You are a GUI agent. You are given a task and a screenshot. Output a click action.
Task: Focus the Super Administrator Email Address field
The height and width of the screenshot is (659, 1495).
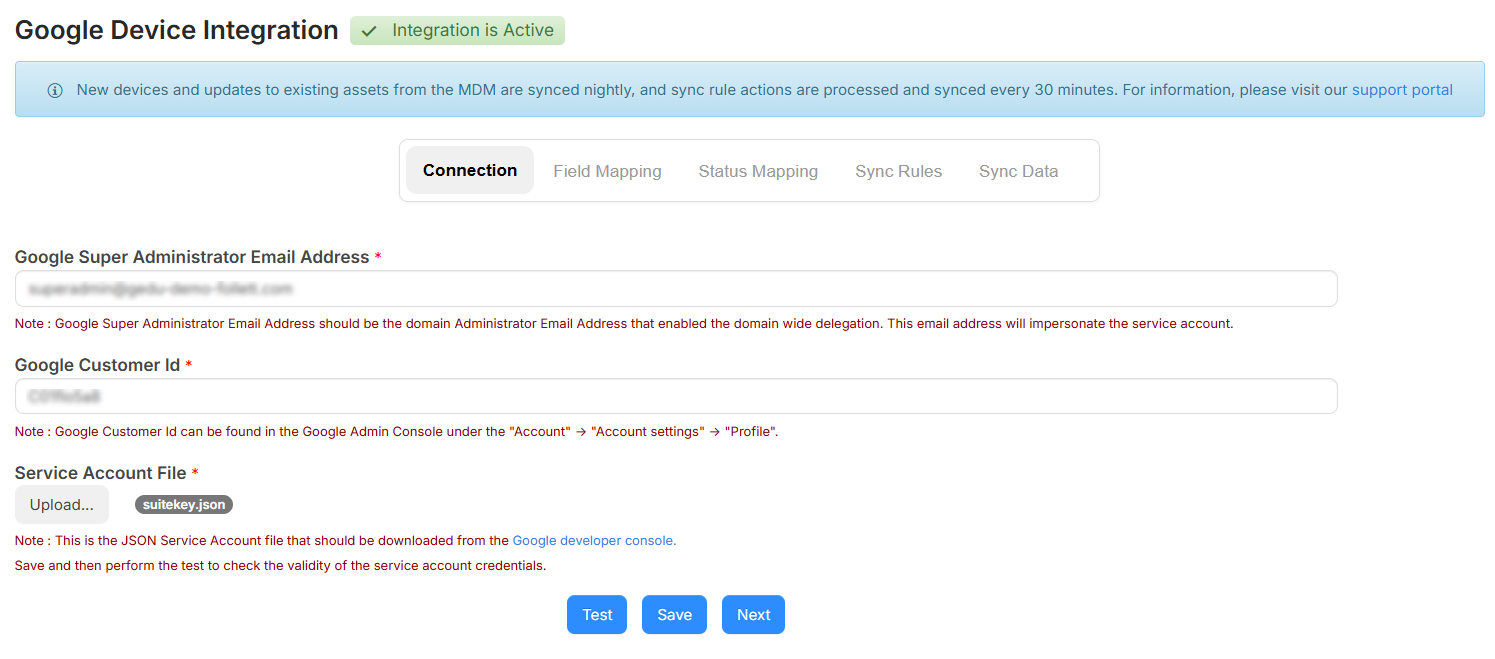coord(676,289)
